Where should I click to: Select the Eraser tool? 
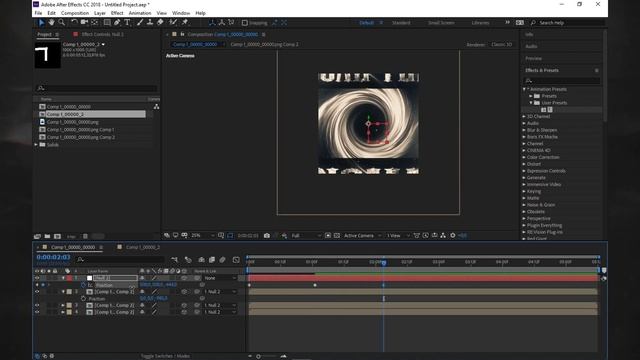(x=160, y=22)
